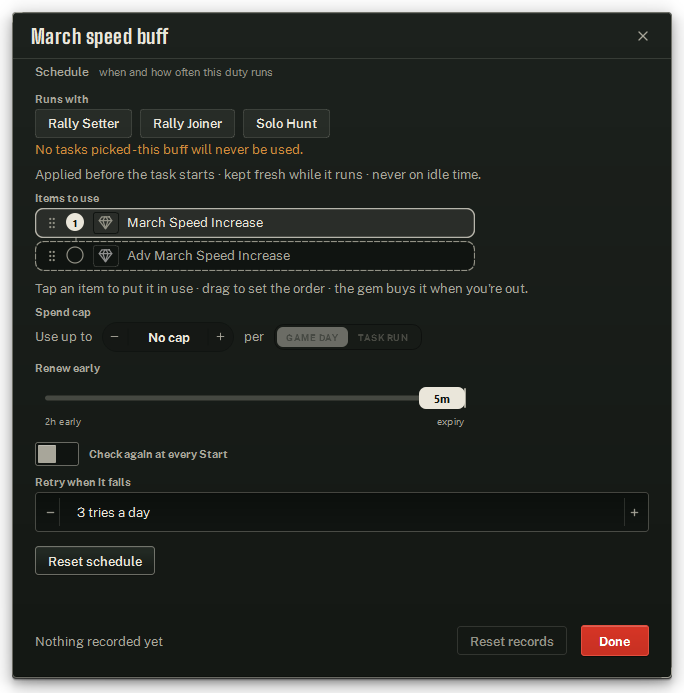Click the Nothing recorded yet status text
Screen dimensions: 684x693
point(99,641)
